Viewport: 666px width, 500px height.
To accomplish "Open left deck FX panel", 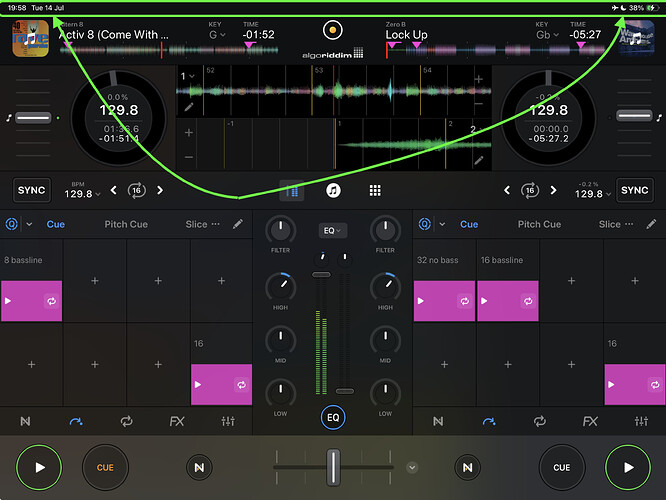I will (x=177, y=421).
